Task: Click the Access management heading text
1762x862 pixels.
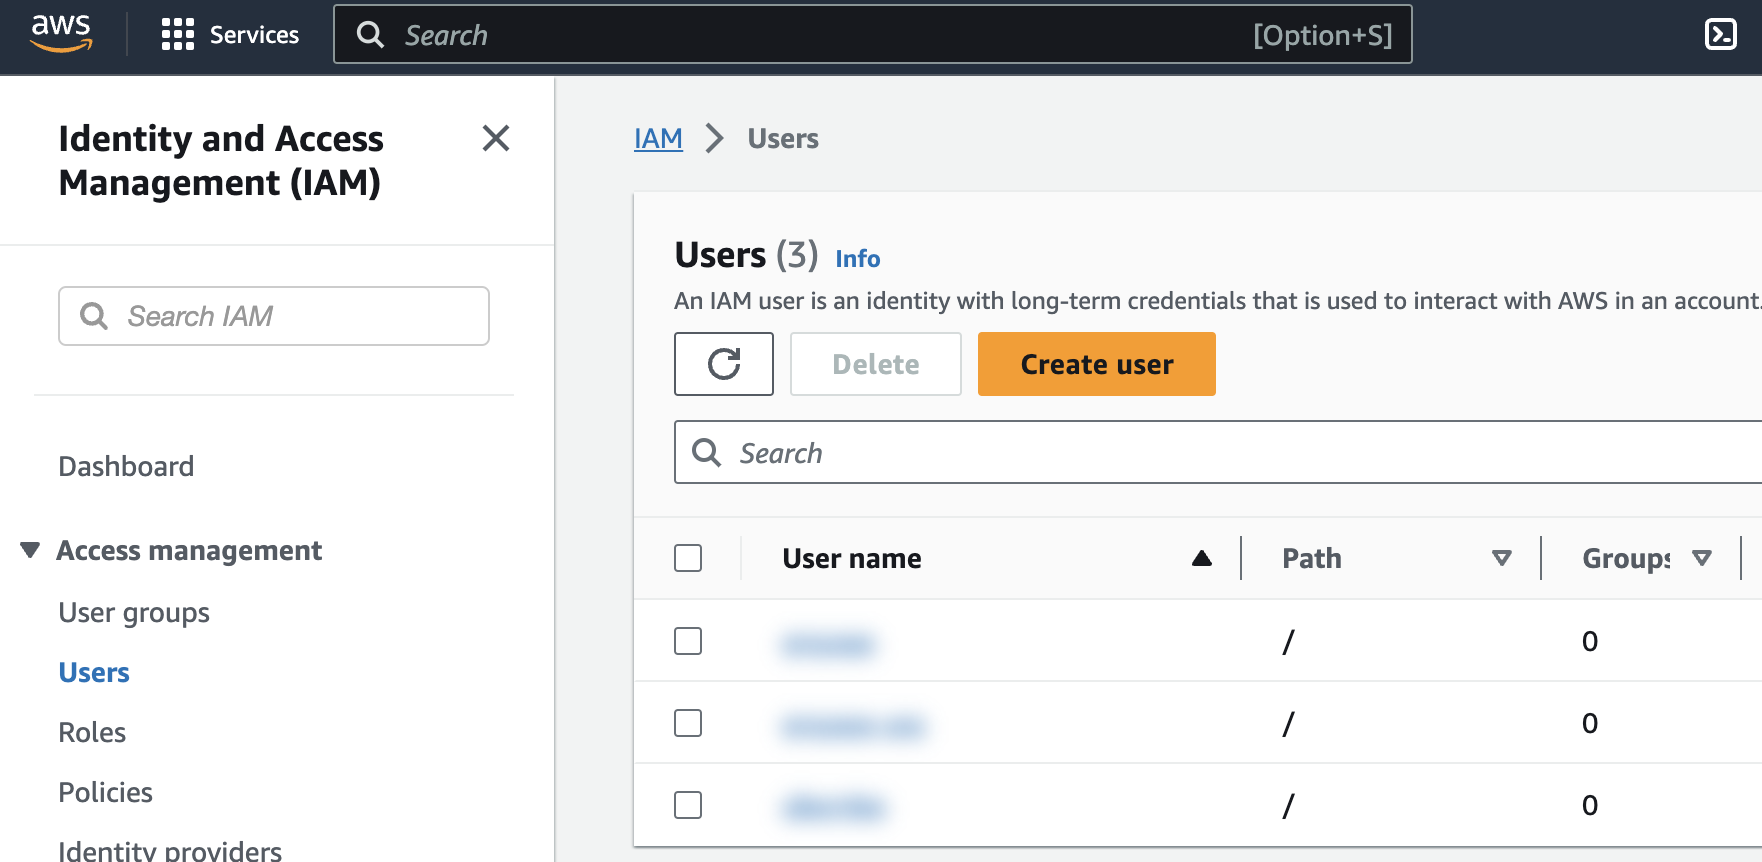Action: (x=189, y=550)
